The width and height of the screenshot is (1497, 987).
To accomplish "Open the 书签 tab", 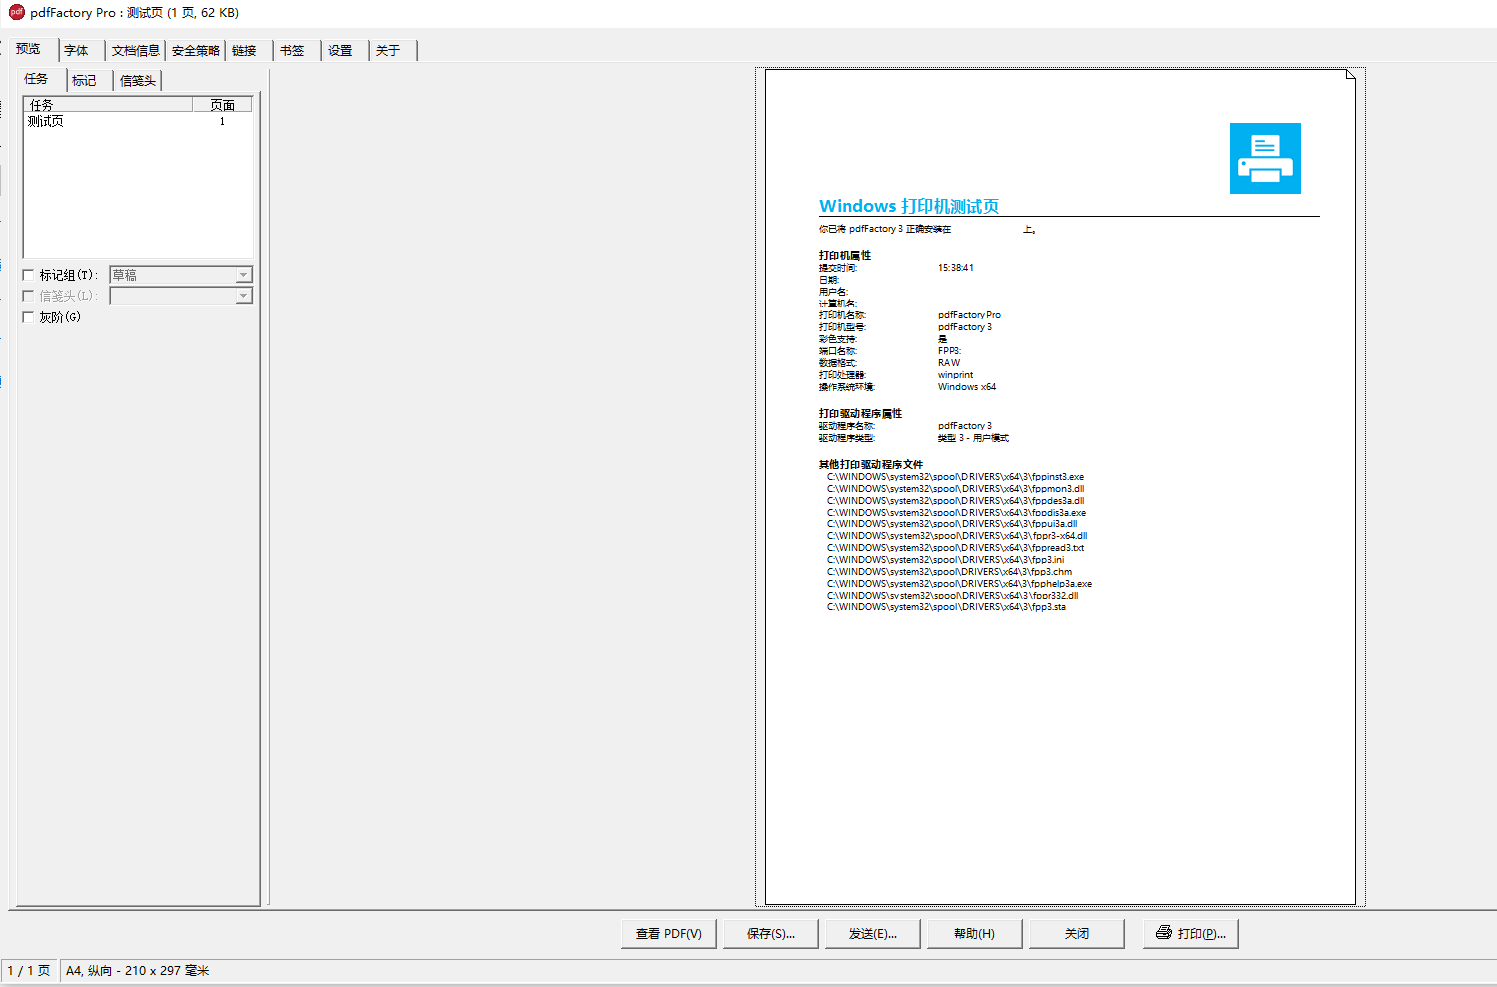I will [x=293, y=50].
